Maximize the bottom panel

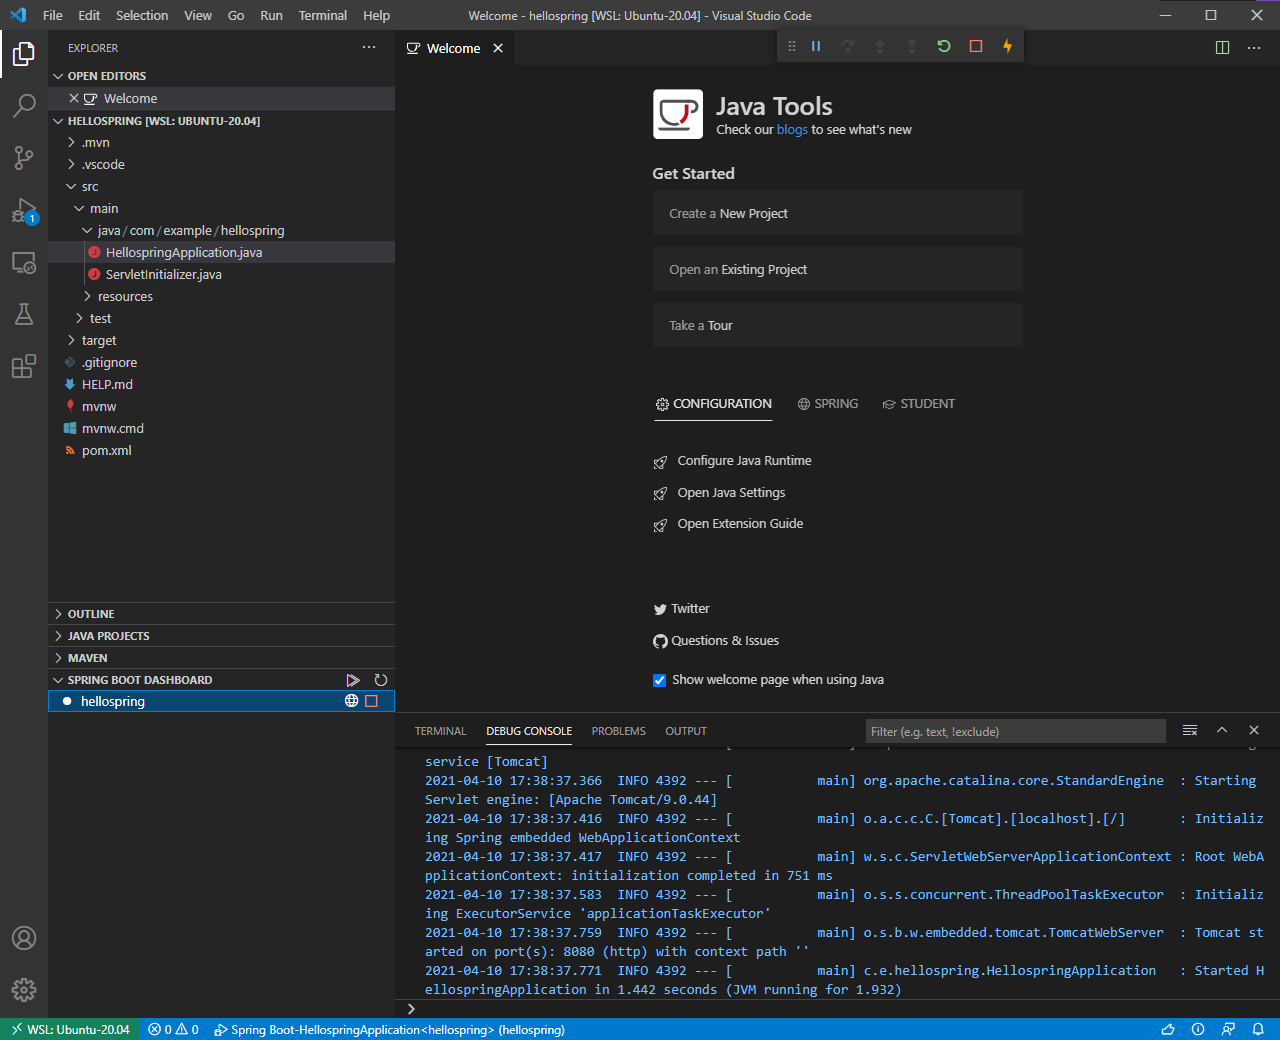1222,731
